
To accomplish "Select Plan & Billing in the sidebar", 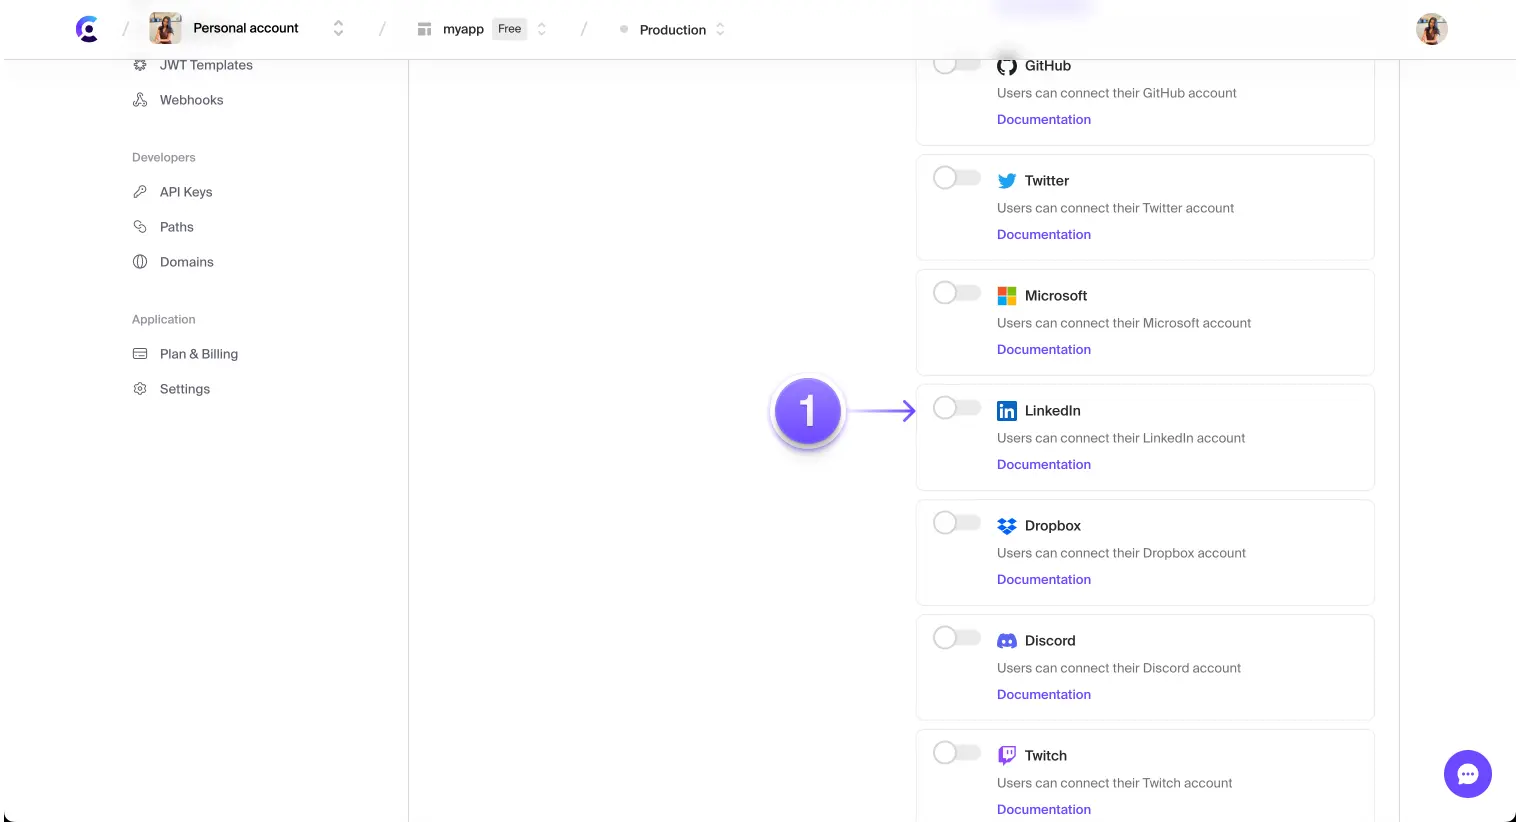I will (199, 353).
